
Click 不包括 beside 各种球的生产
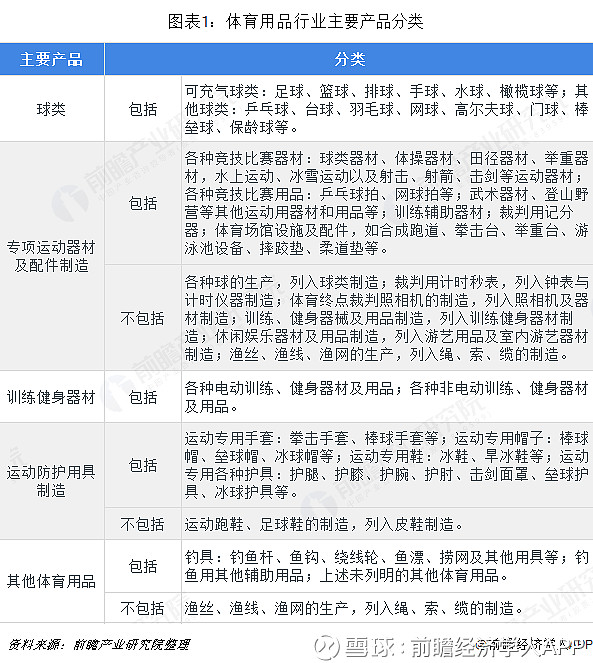[x=143, y=318]
